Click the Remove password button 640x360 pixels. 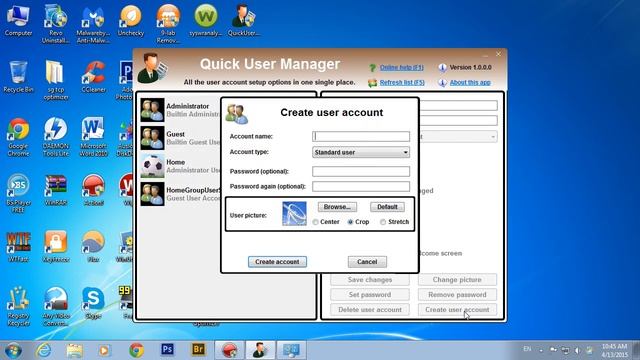[x=457, y=295]
